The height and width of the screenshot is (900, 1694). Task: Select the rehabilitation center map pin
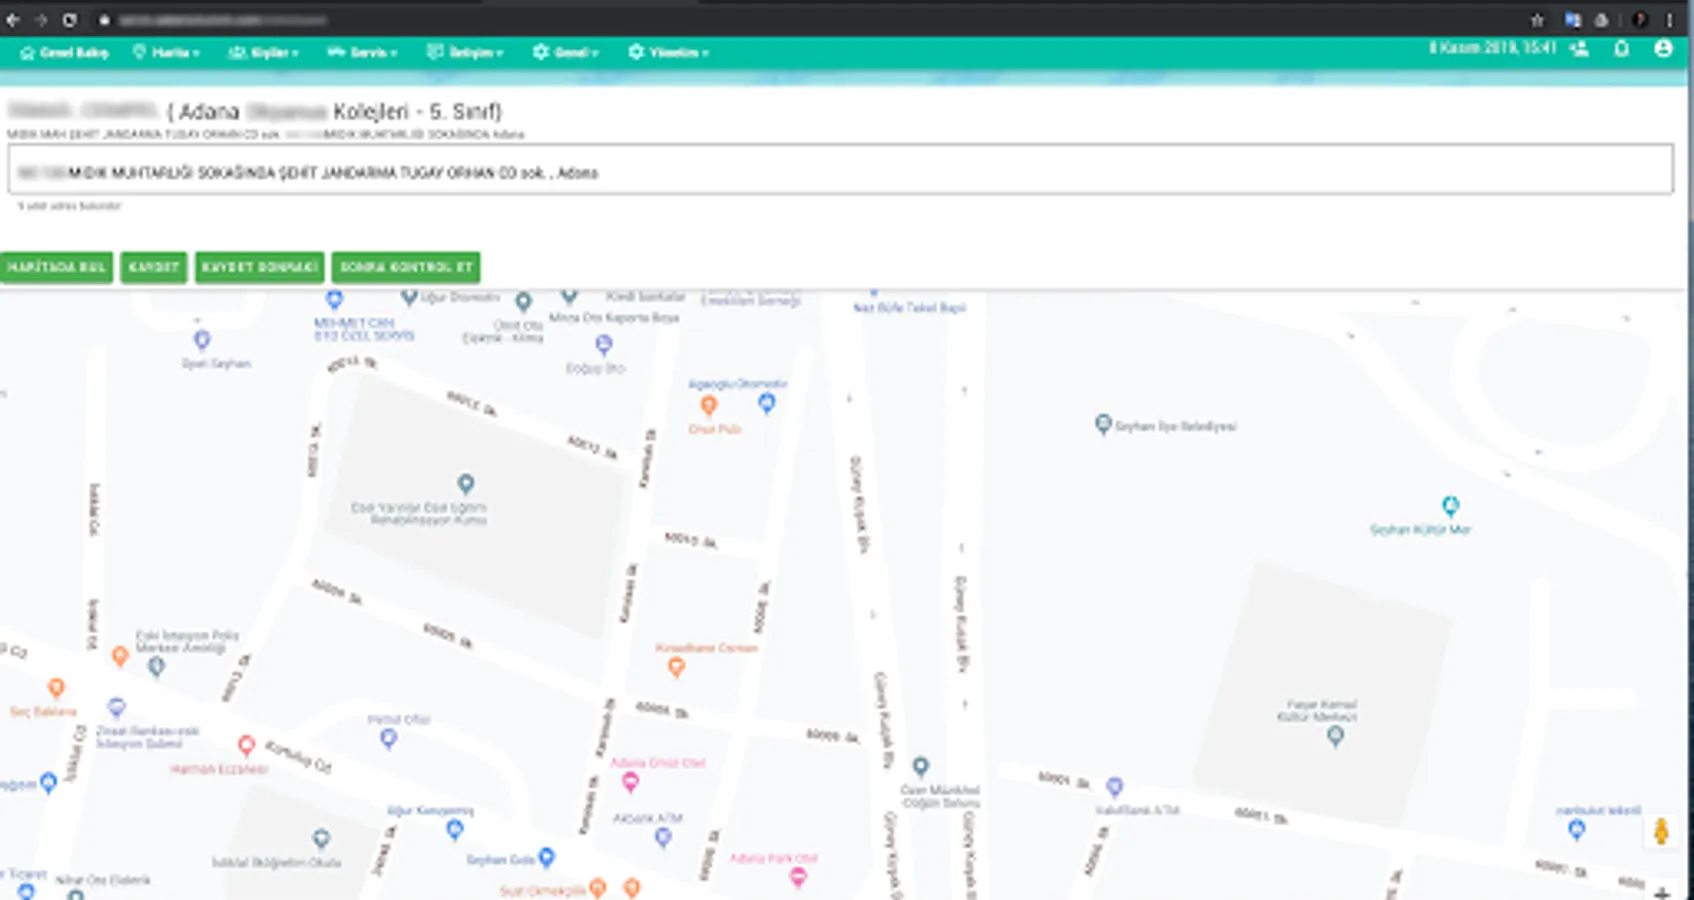[466, 484]
